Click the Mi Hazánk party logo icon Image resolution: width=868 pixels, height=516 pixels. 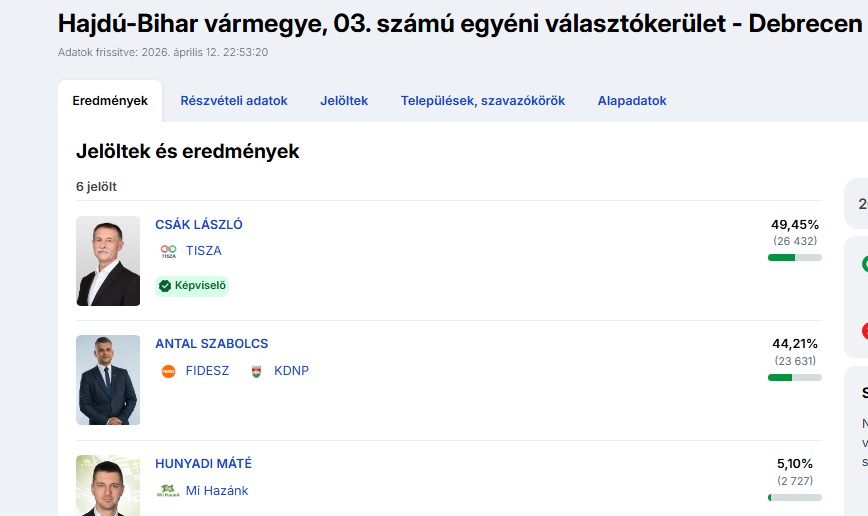point(168,491)
